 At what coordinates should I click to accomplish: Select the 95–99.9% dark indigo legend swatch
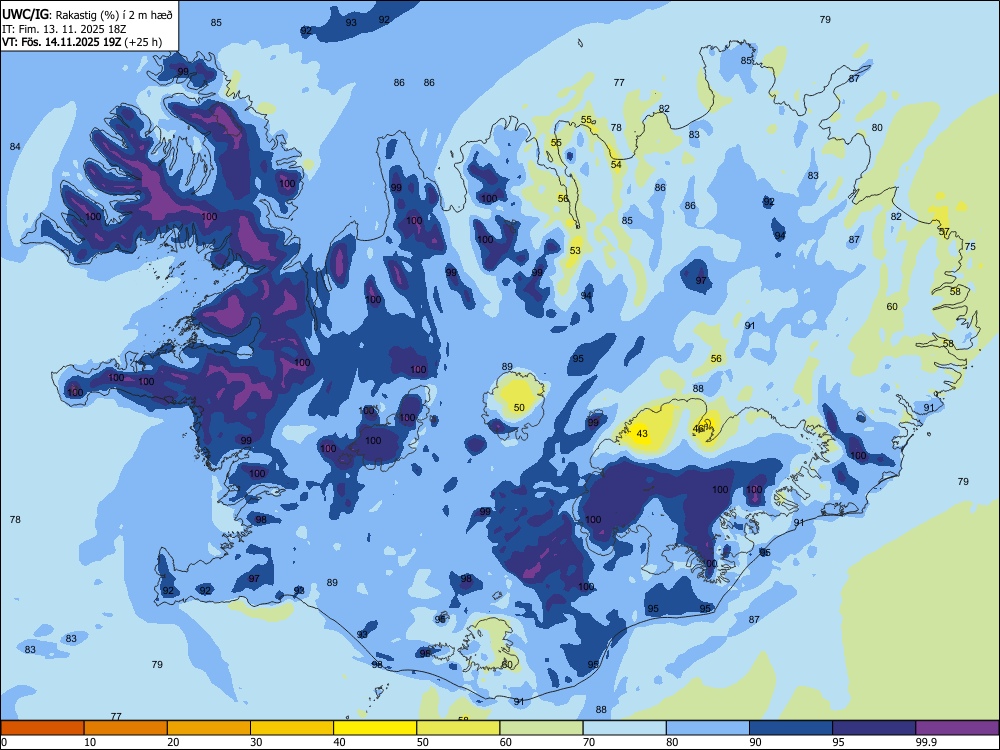(x=874, y=728)
